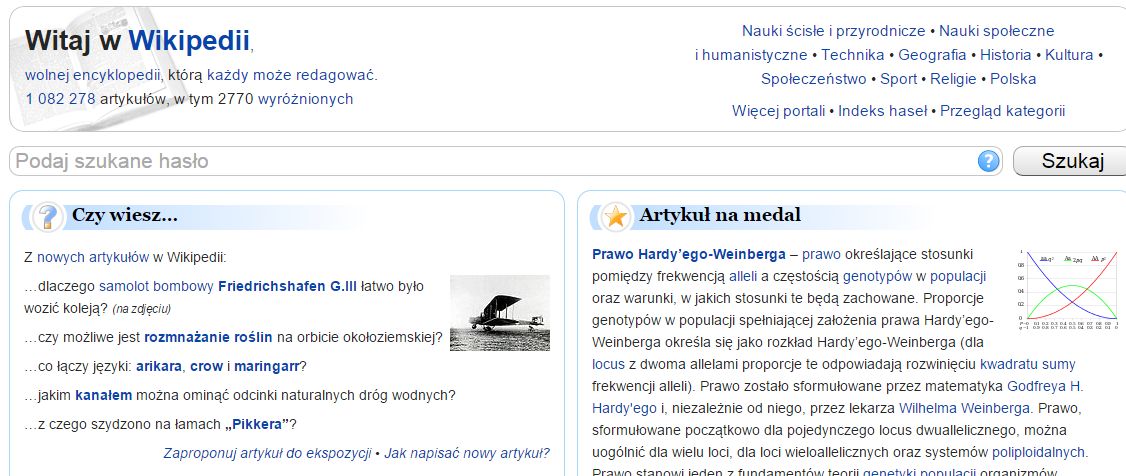
Task: Open the locus link before z dwoma allelami
Action: click(x=607, y=364)
